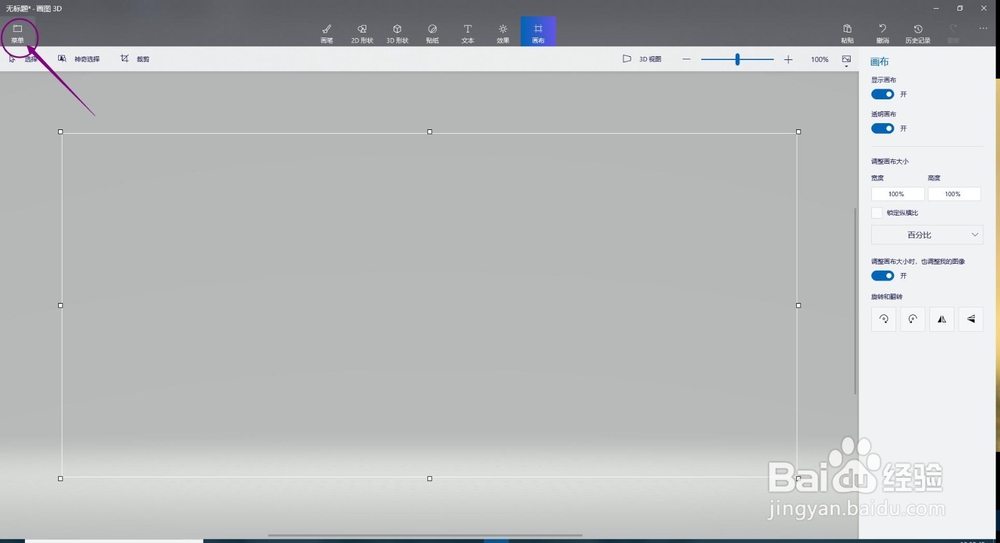Click the top-center canvas resize handle
This screenshot has height=543, width=1000.
(x=429, y=131)
